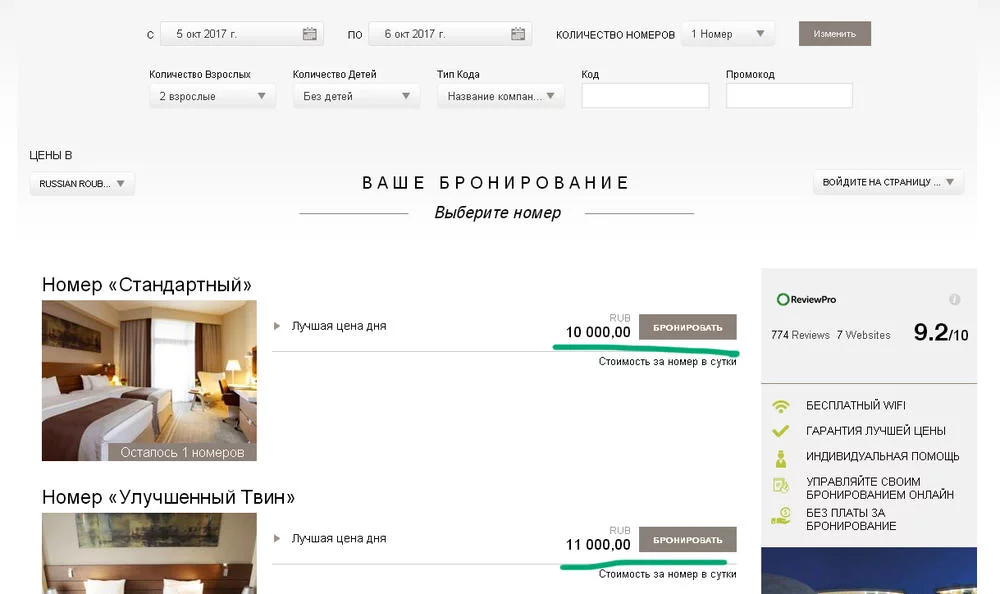Open the children count dropdown
This screenshot has height=594, width=1000.
pos(357,96)
